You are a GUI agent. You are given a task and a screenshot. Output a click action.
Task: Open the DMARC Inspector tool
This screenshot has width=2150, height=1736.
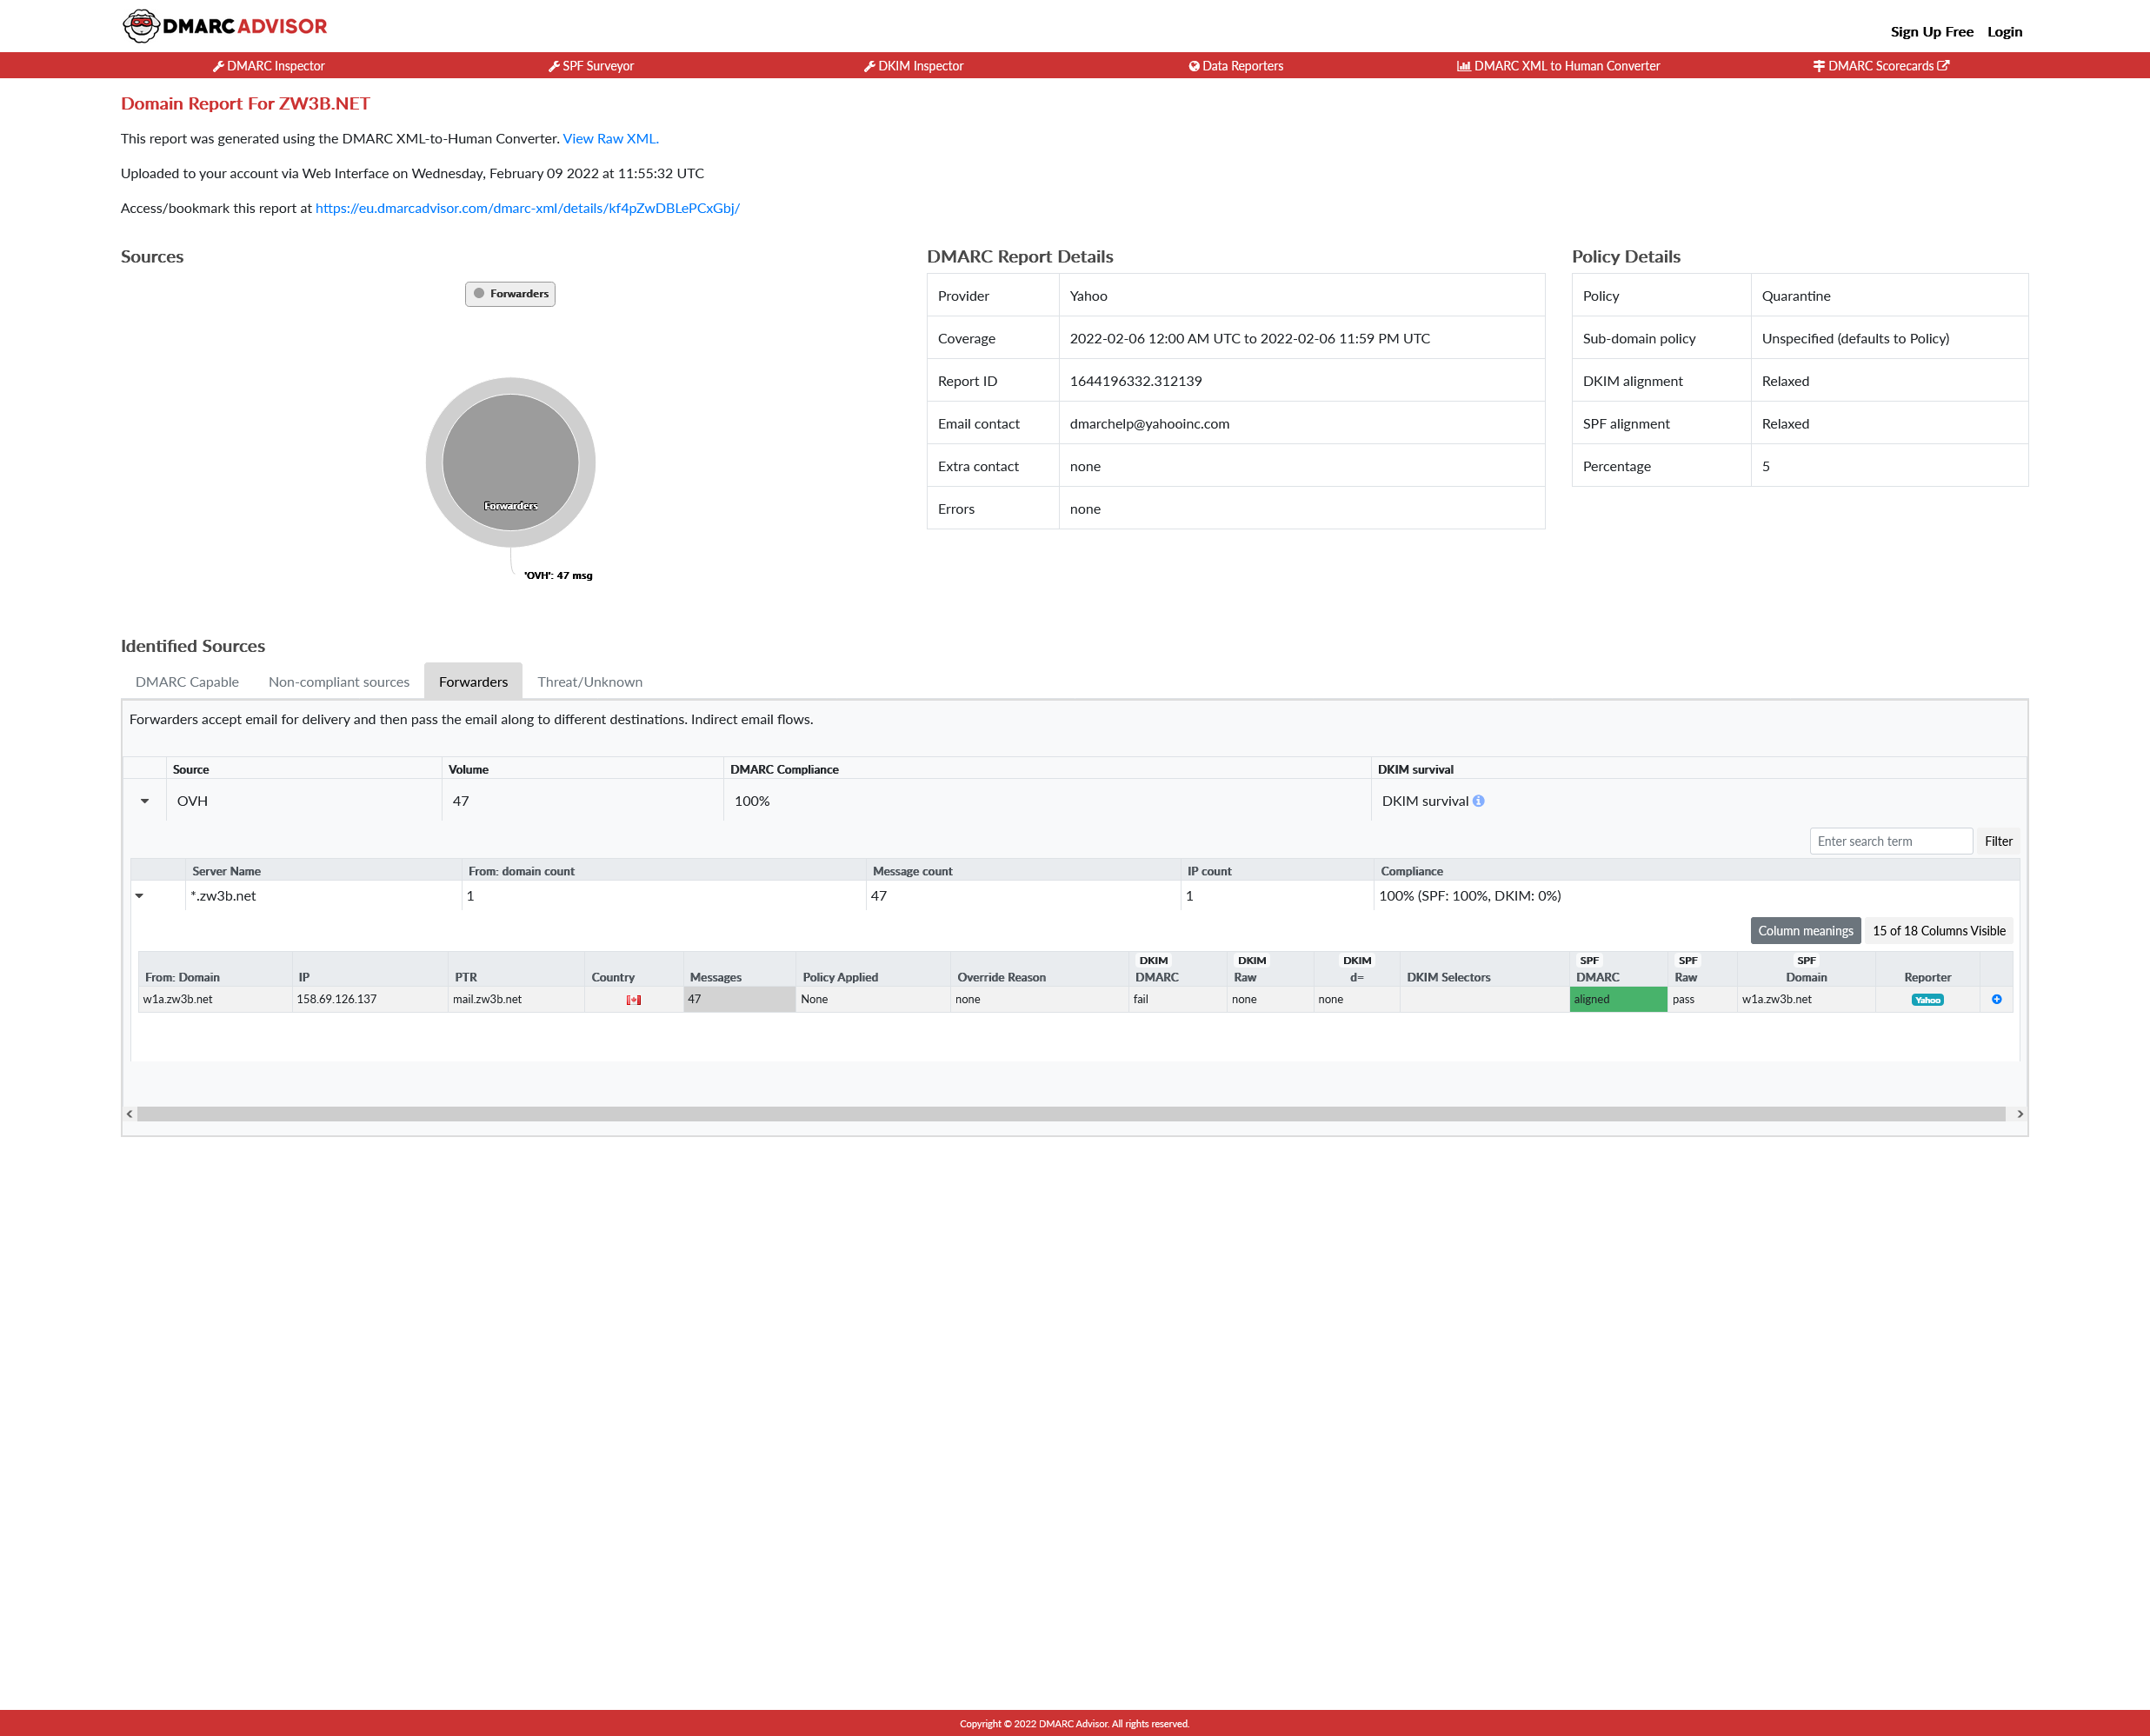(x=269, y=66)
